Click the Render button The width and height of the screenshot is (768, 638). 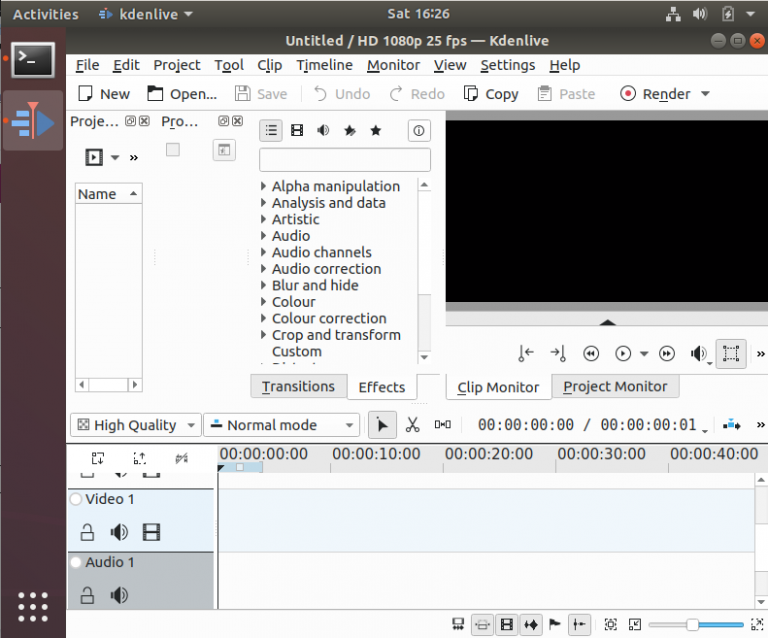[656, 94]
